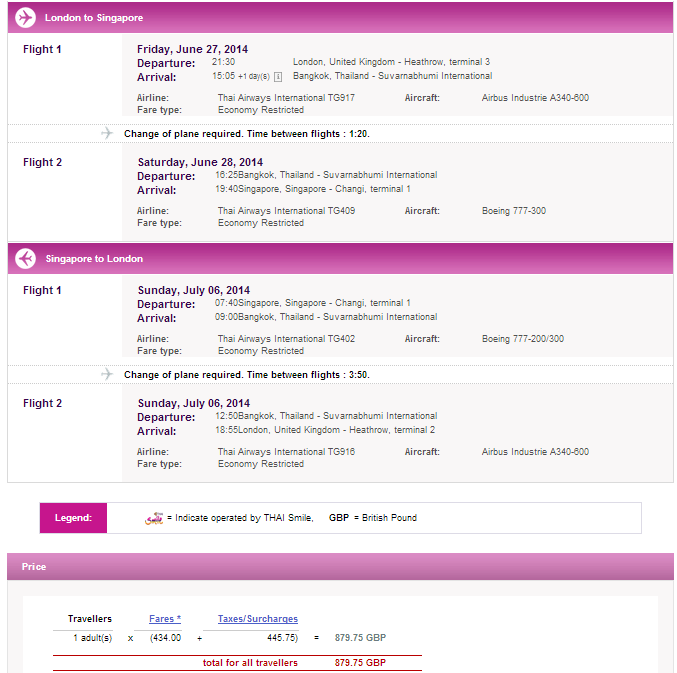Click the 1 adult(s) traveller entry
This screenshot has height=673, width=677.
[92, 638]
